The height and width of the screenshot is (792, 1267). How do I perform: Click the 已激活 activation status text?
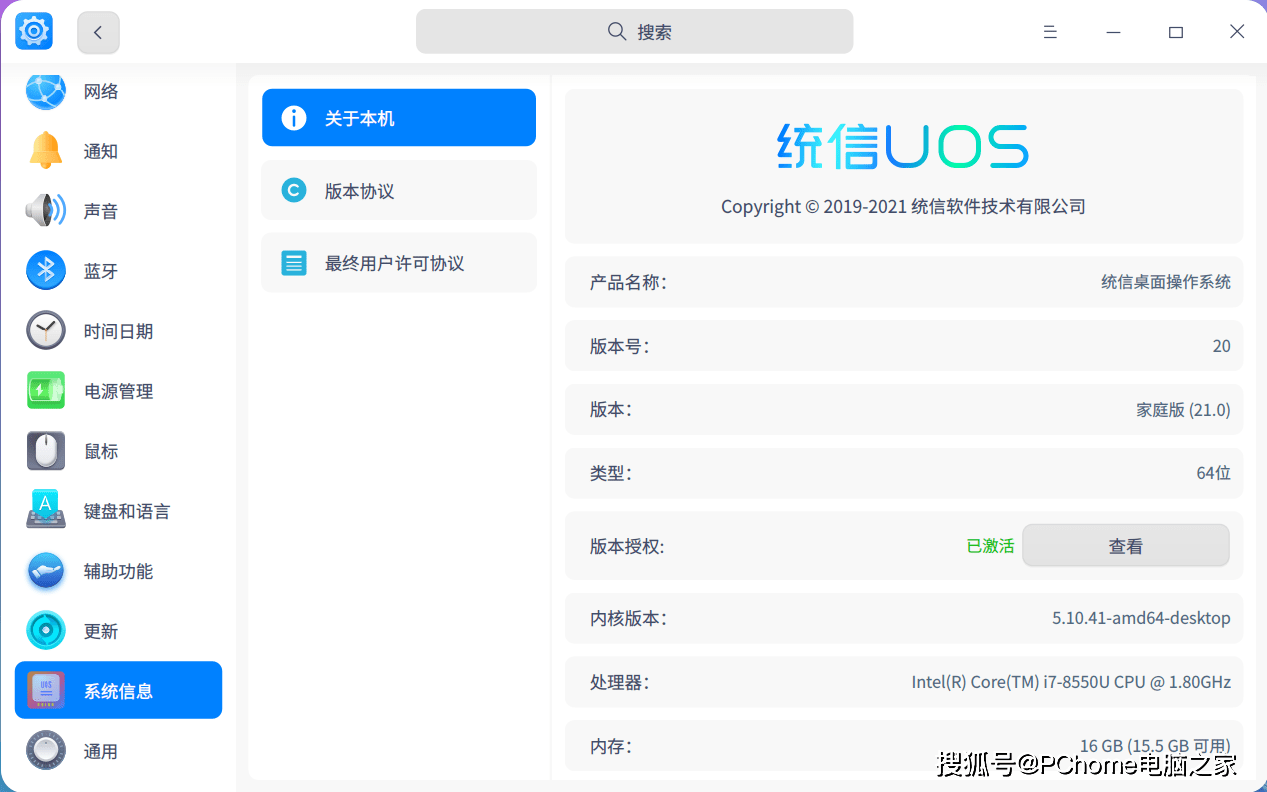[x=990, y=546]
